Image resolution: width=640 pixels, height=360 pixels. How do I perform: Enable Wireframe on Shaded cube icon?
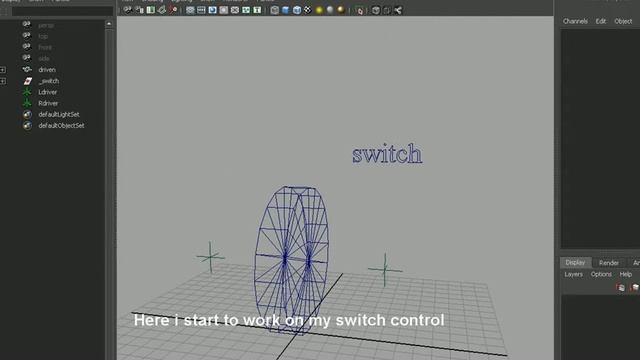coord(297,10)
